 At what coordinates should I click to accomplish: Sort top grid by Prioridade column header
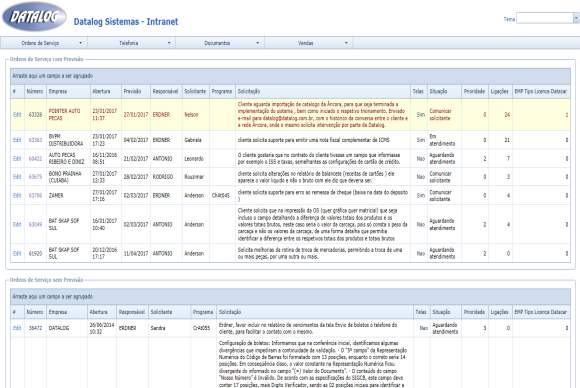475,91
